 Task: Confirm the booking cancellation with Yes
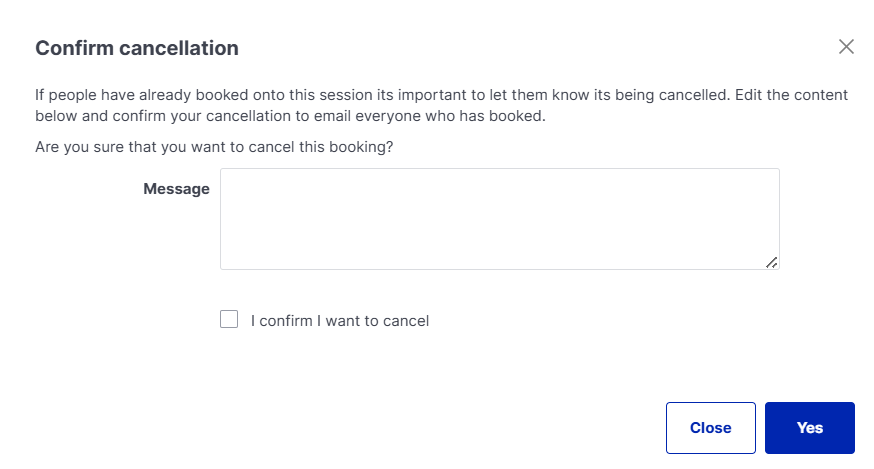809,427
